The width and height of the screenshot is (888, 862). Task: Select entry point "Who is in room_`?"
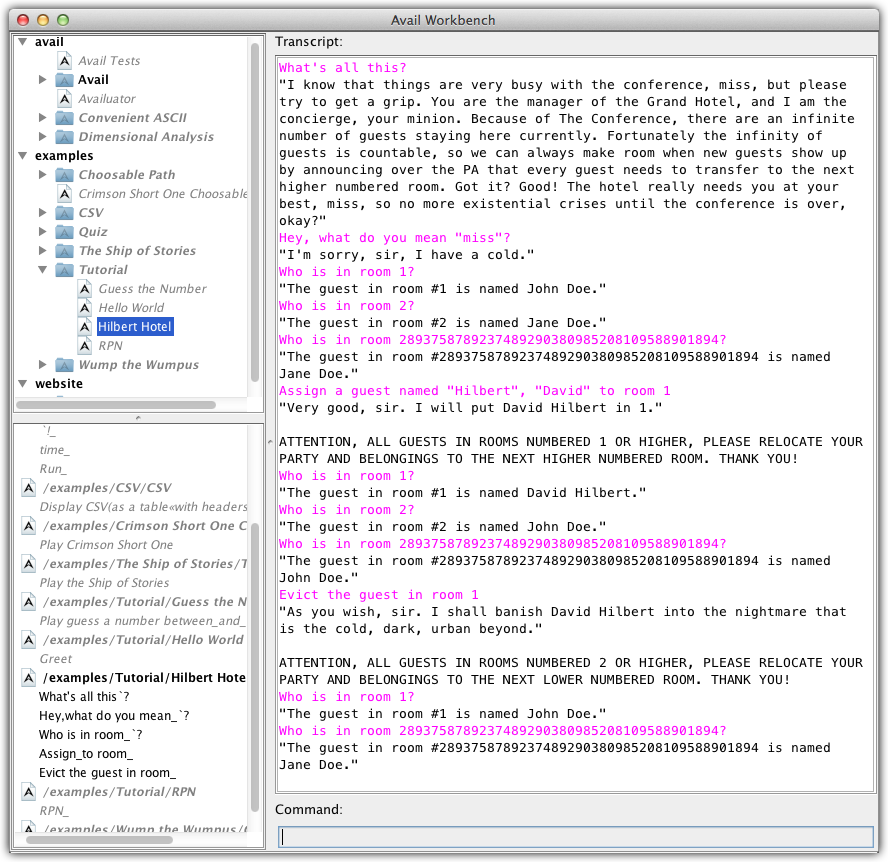pos(91,735)
